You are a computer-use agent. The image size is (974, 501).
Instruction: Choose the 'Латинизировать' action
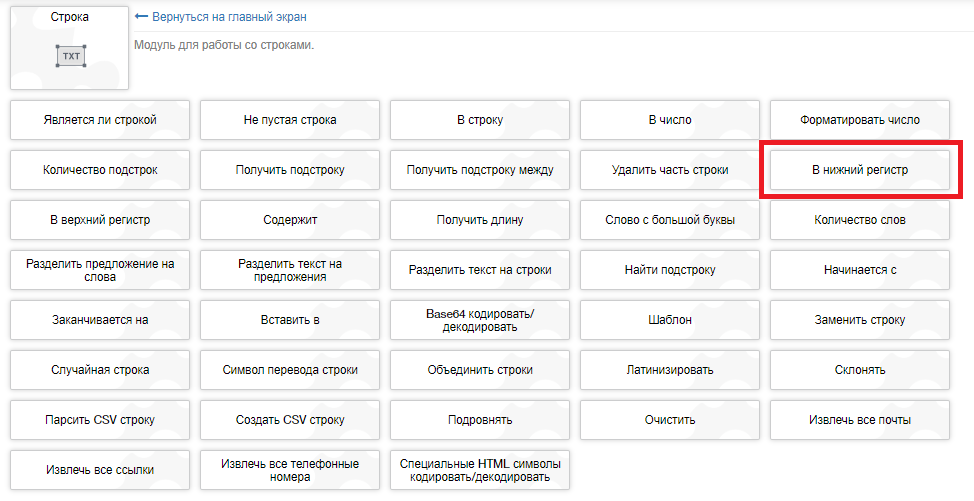(670, 370)
